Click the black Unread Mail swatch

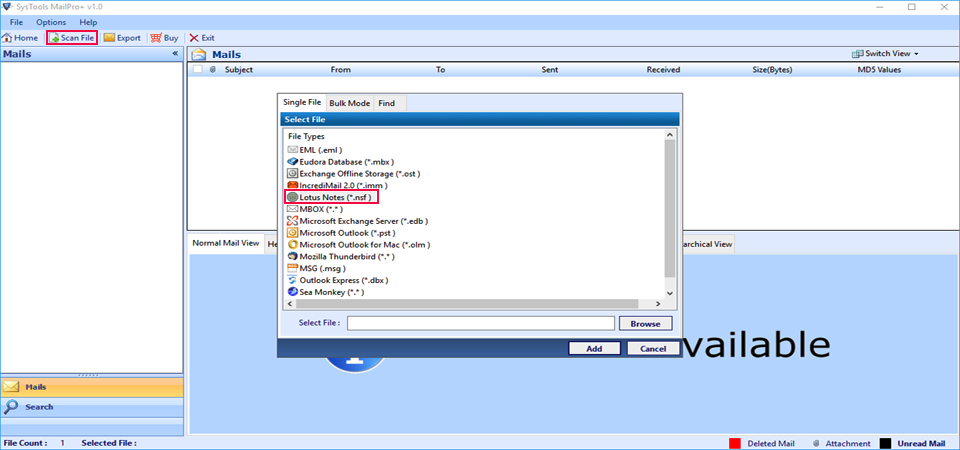(885, 443)
